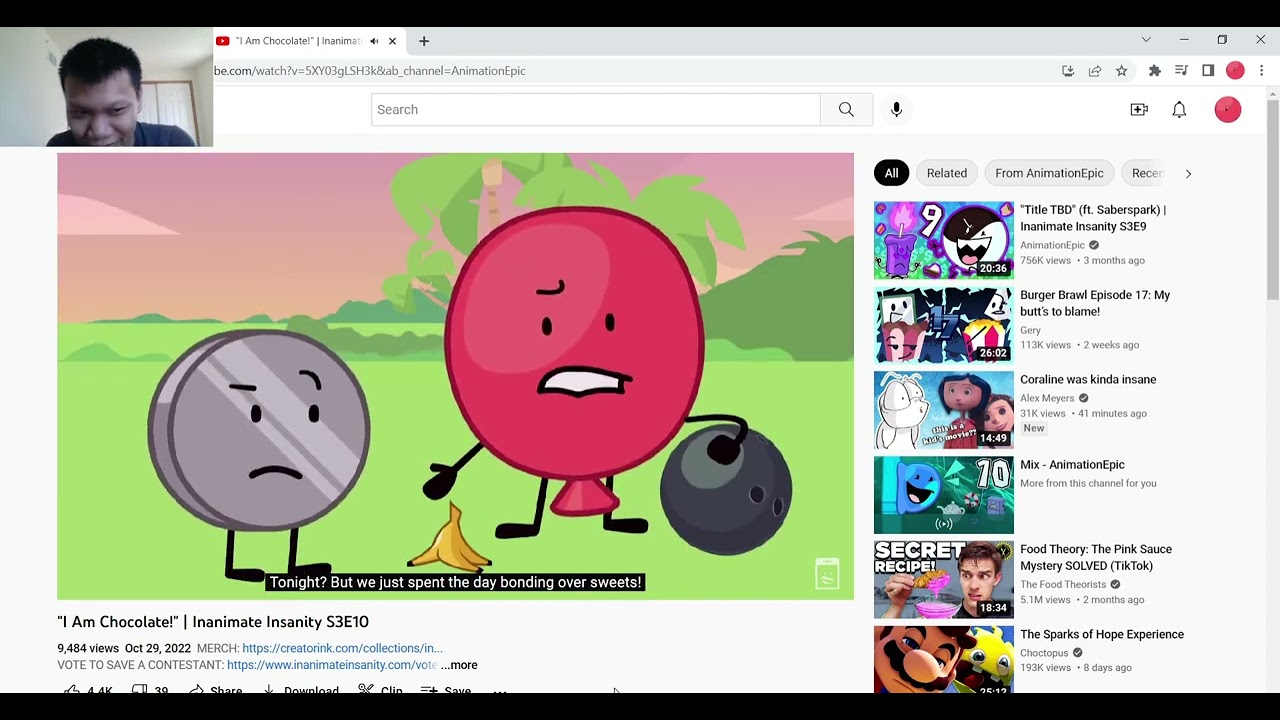Click the video player to pause

tap(455, 376)
